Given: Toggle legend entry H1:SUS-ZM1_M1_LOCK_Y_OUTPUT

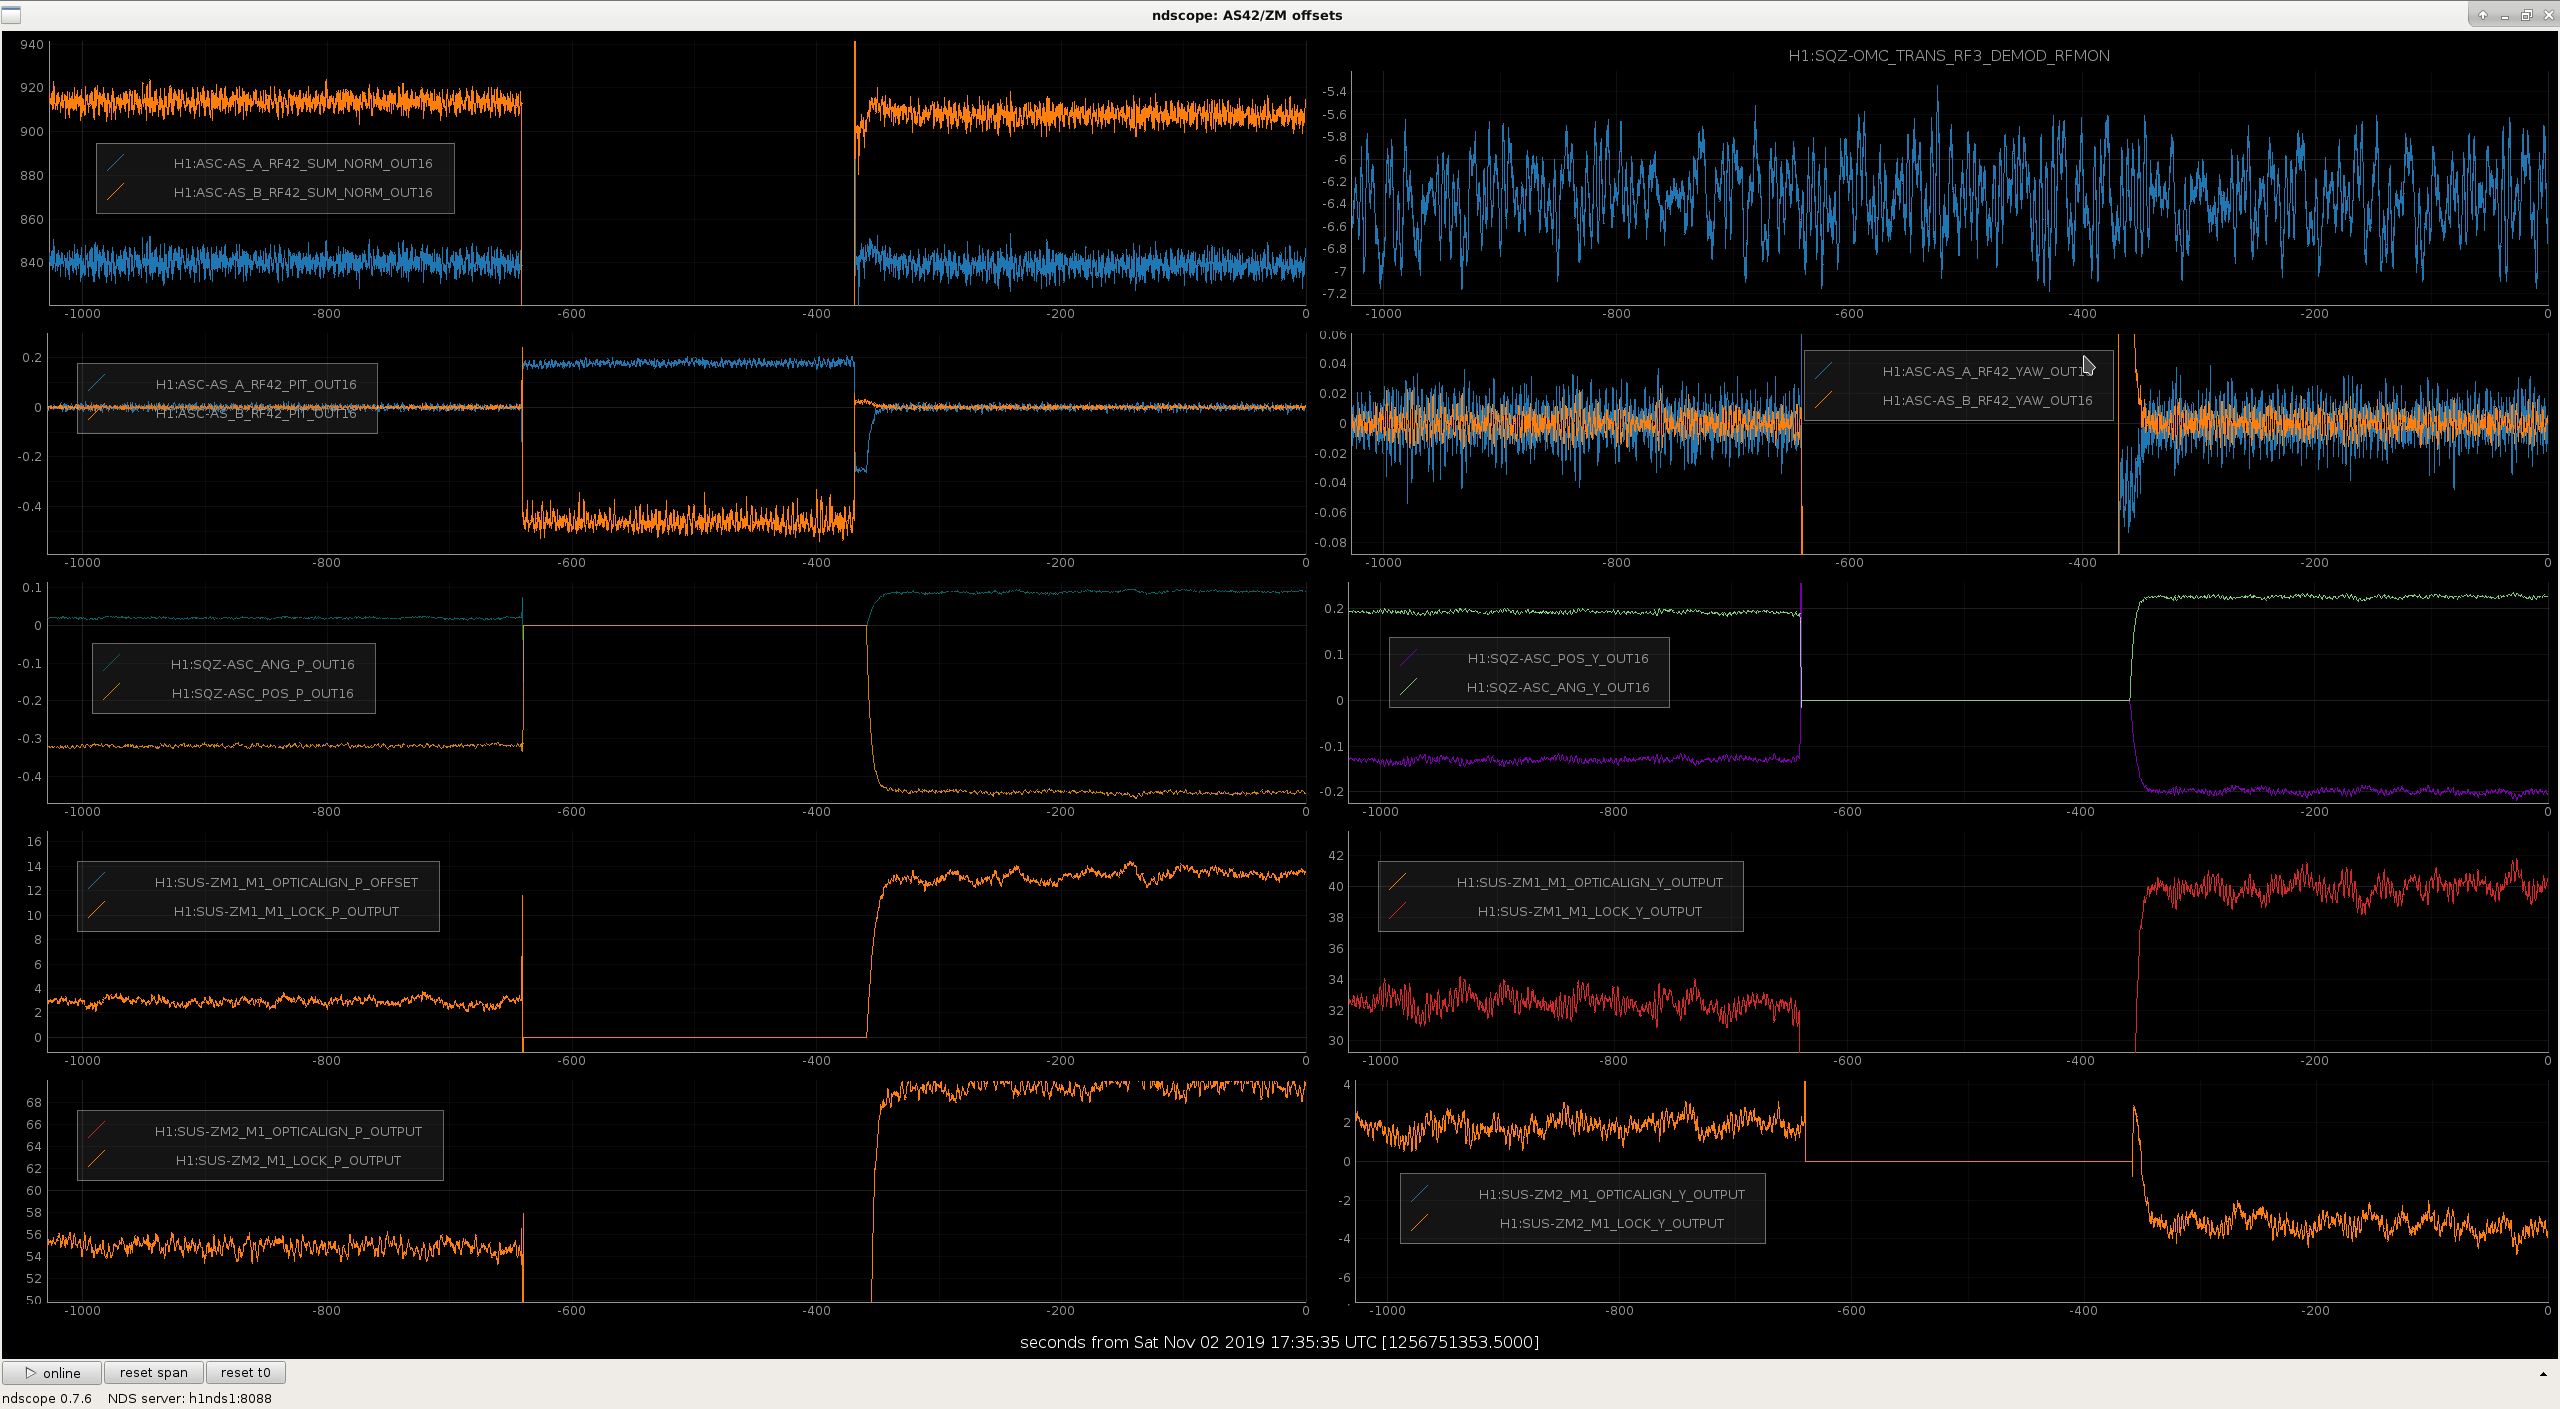Looking at the screenshot, I should coord(1589,911).
